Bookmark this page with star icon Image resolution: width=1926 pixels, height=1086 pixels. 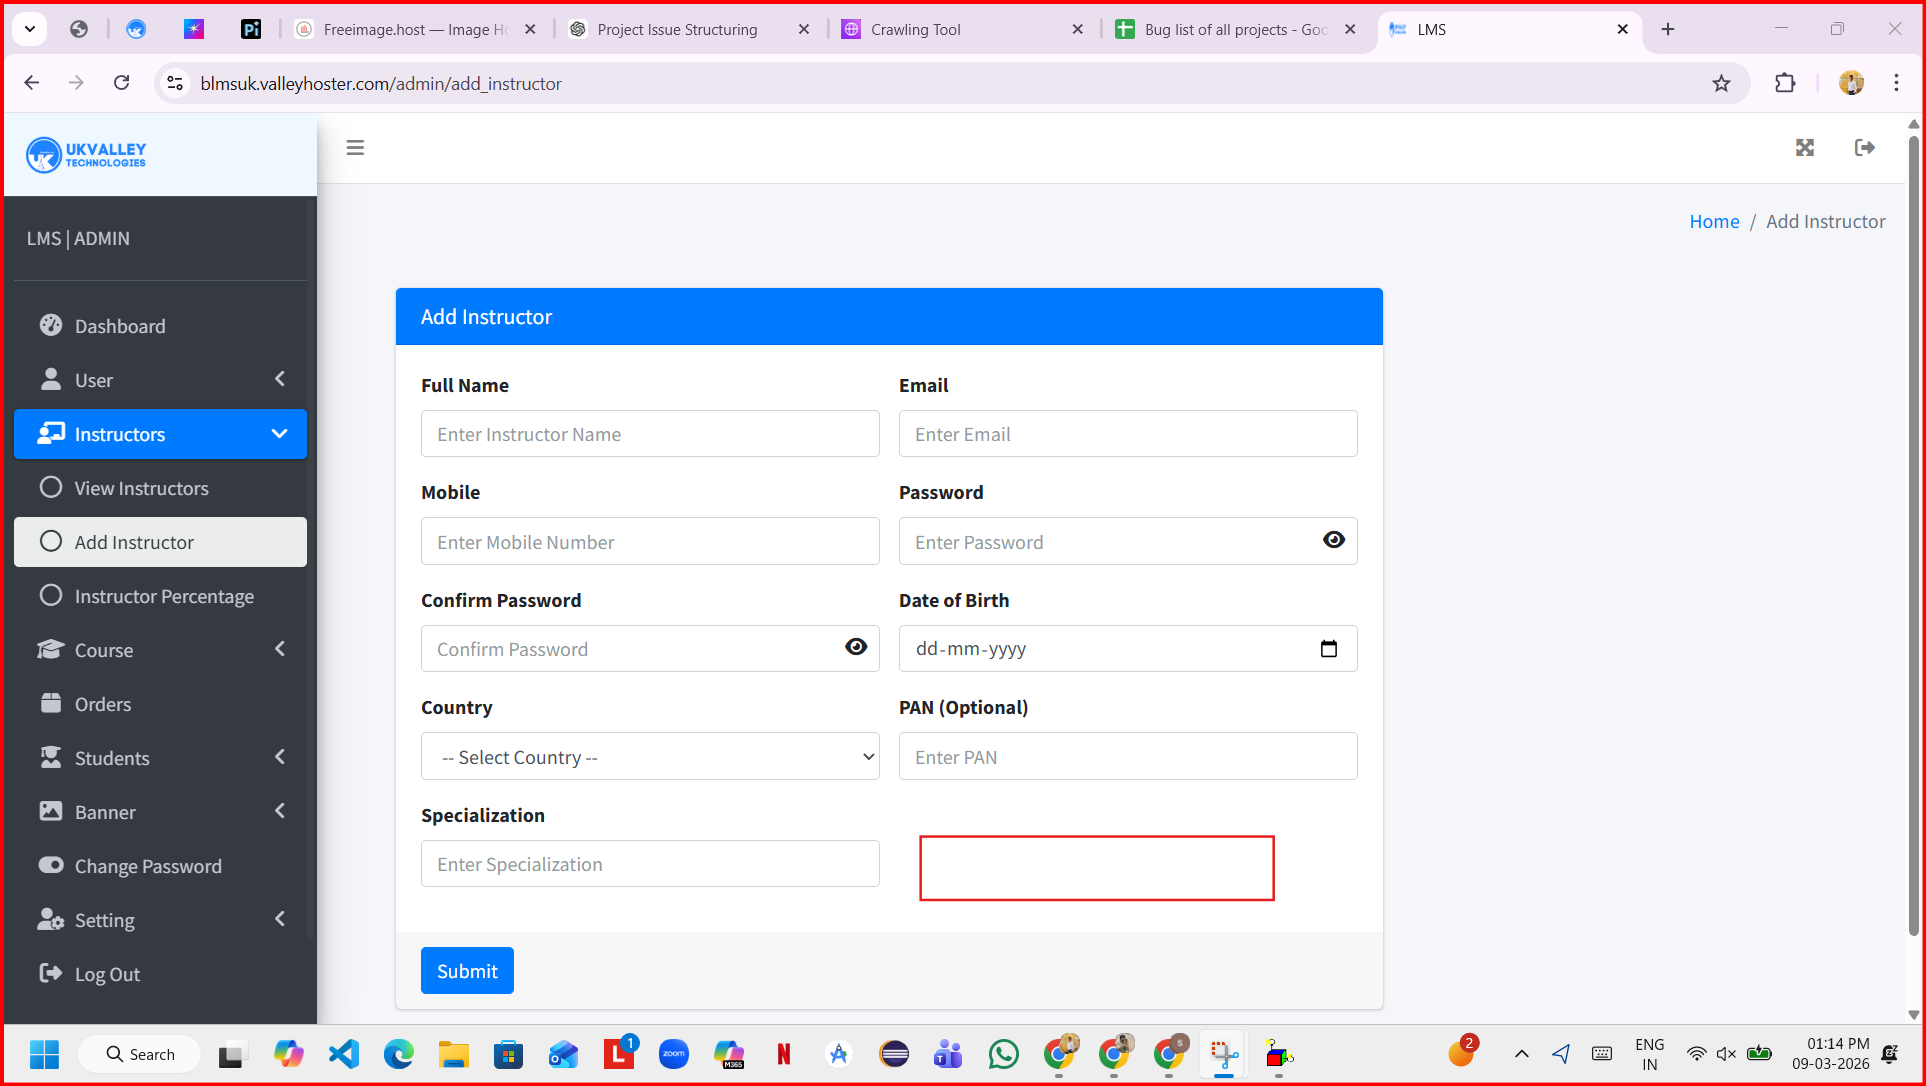point(1721,84)
